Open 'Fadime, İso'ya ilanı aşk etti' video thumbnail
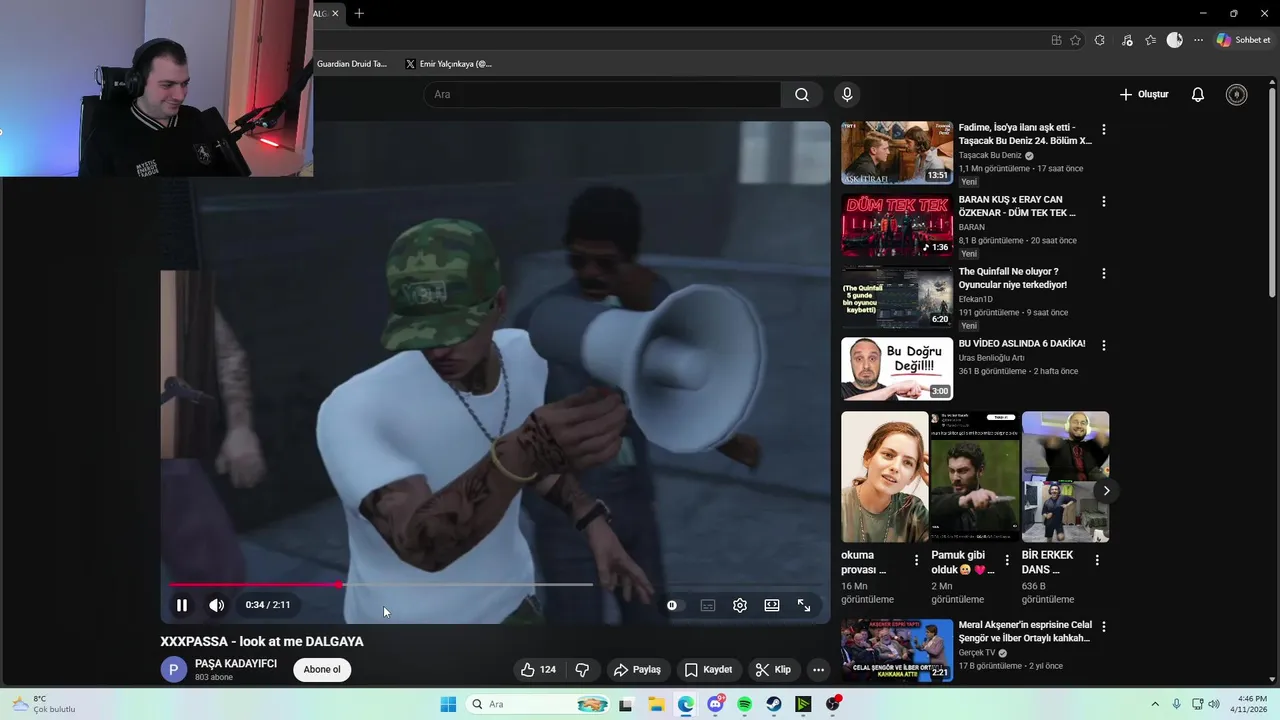The image size is (1280, 720). point(897,153)
